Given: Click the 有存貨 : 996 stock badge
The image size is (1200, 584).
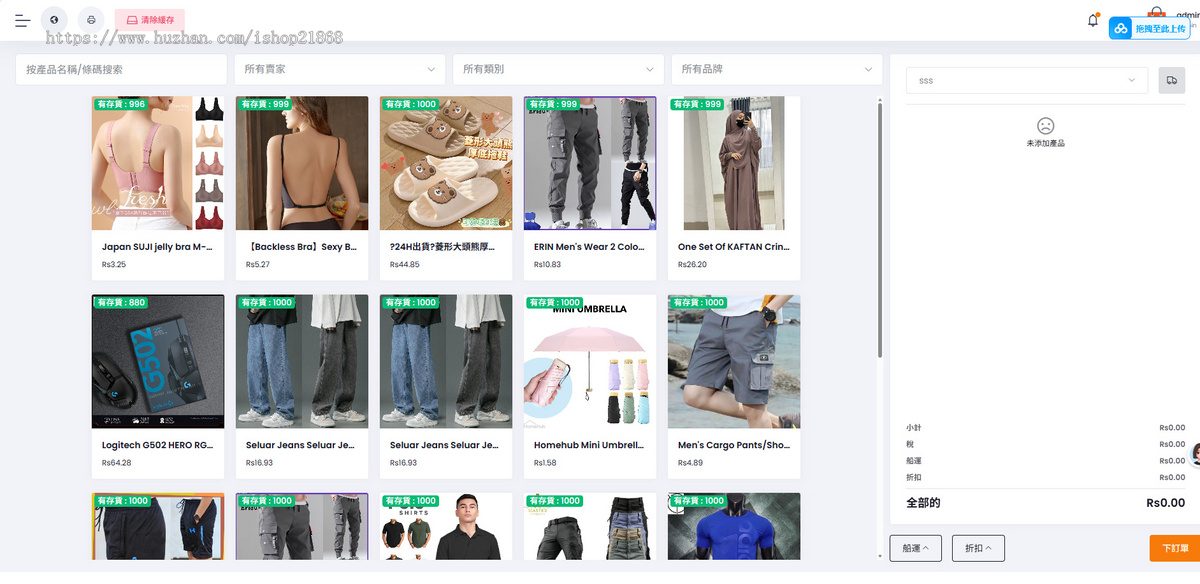Looking at the screenshot, I should (121, 104).
